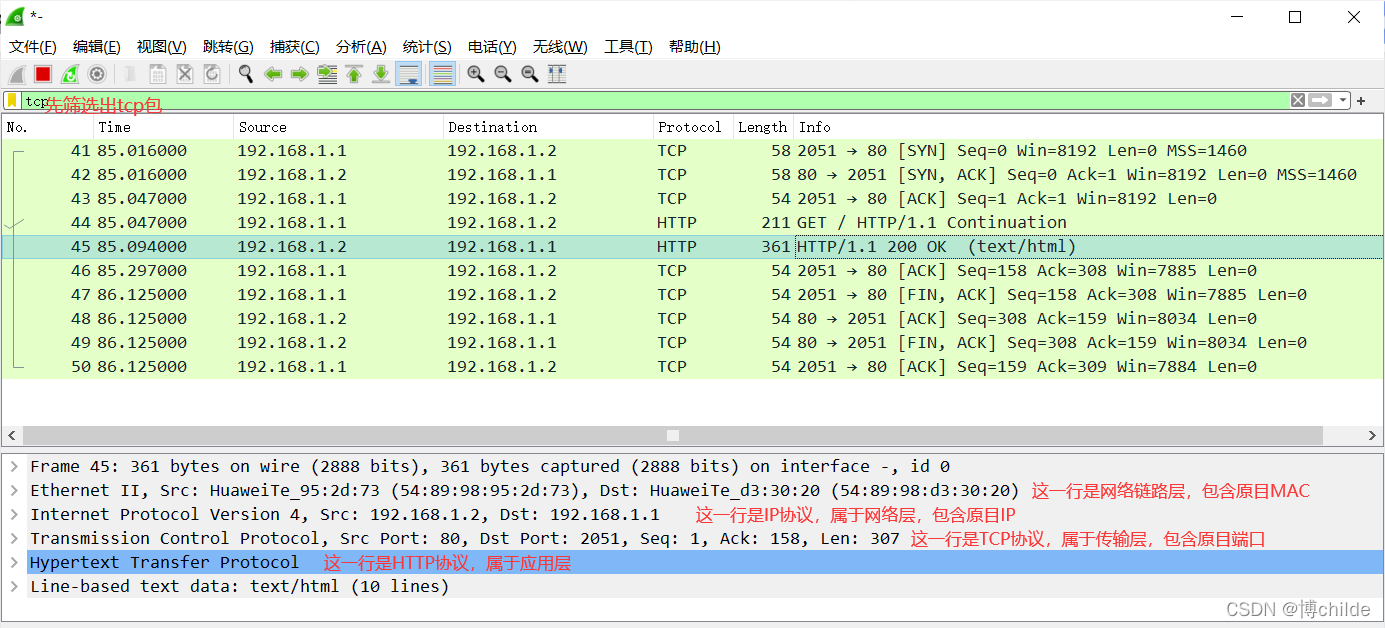Viewport: 1385px width, 628px height.
Task: Open capture options gear icon
Action: [97, 74]
